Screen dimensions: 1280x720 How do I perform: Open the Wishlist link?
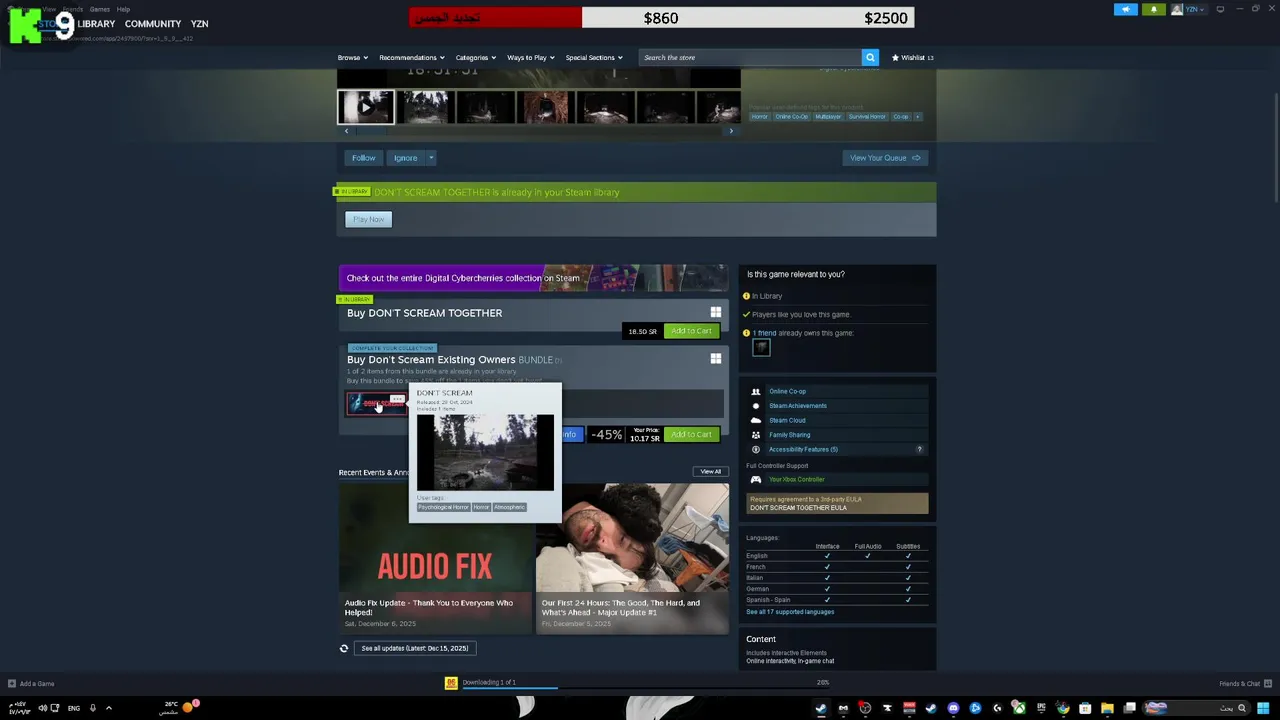[x=913, y=57]
